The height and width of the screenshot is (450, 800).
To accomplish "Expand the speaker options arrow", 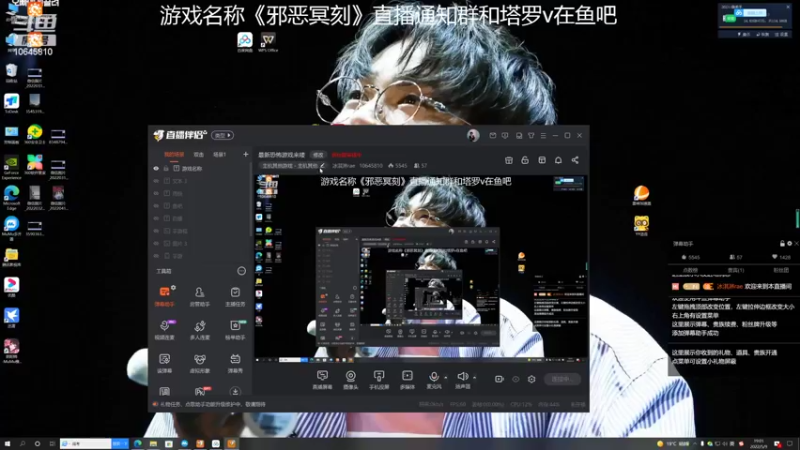I will [474, 378].
